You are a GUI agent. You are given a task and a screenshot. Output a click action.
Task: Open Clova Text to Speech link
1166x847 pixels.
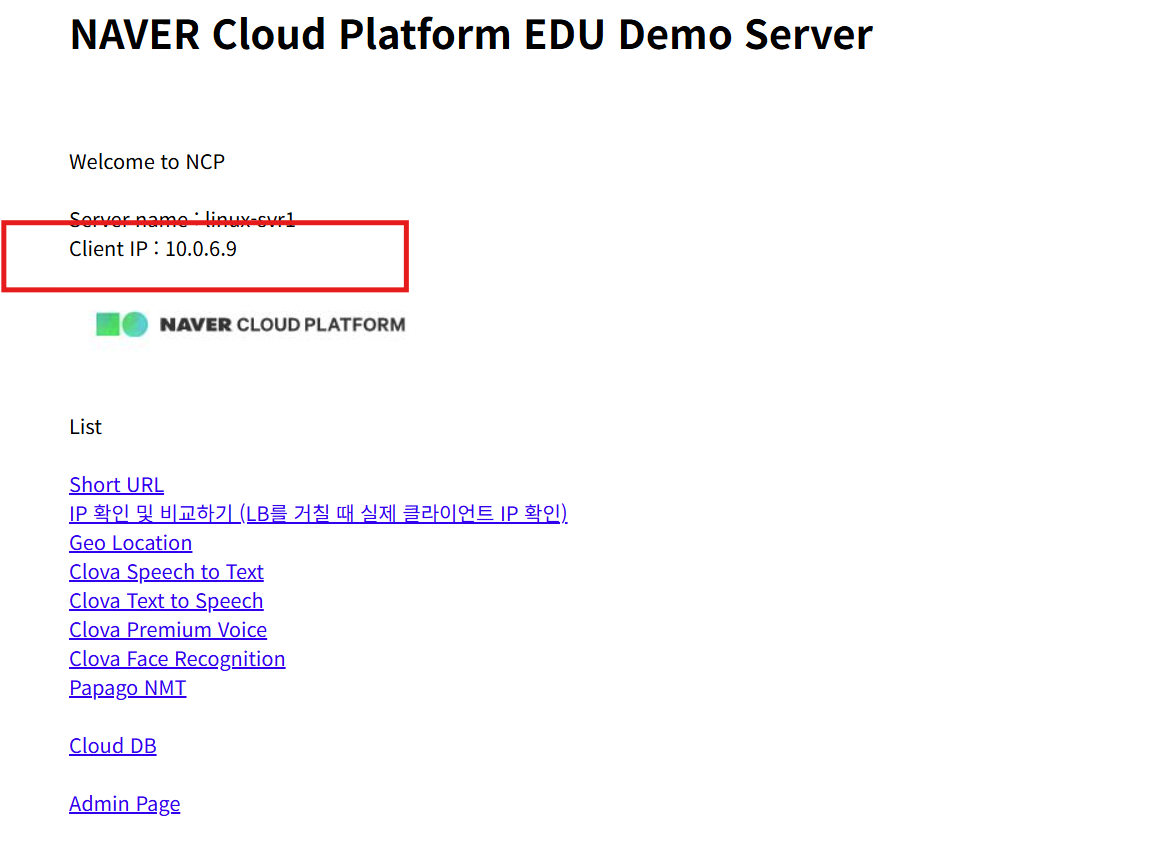pyautogui.click(x=166, y=601)
